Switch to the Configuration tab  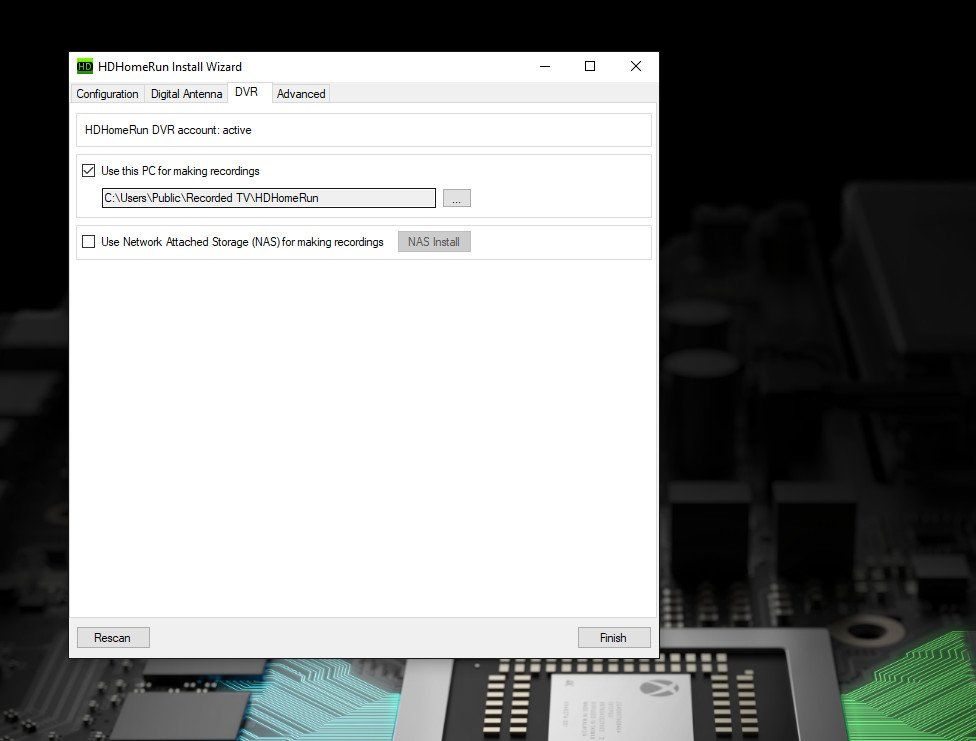pos(106,93)
